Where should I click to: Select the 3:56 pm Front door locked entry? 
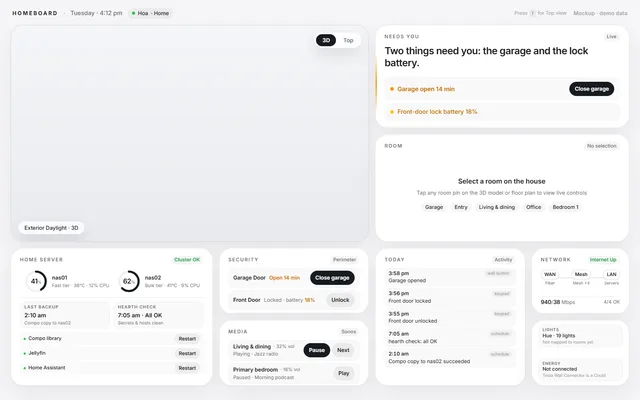pos(450,297)
